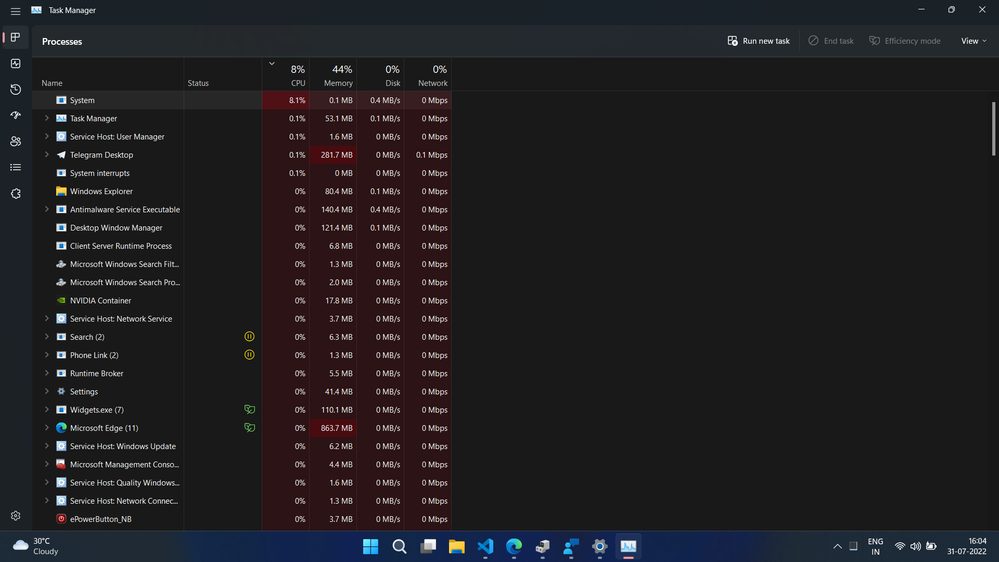Open Task View from taskbar

point(428,547)
